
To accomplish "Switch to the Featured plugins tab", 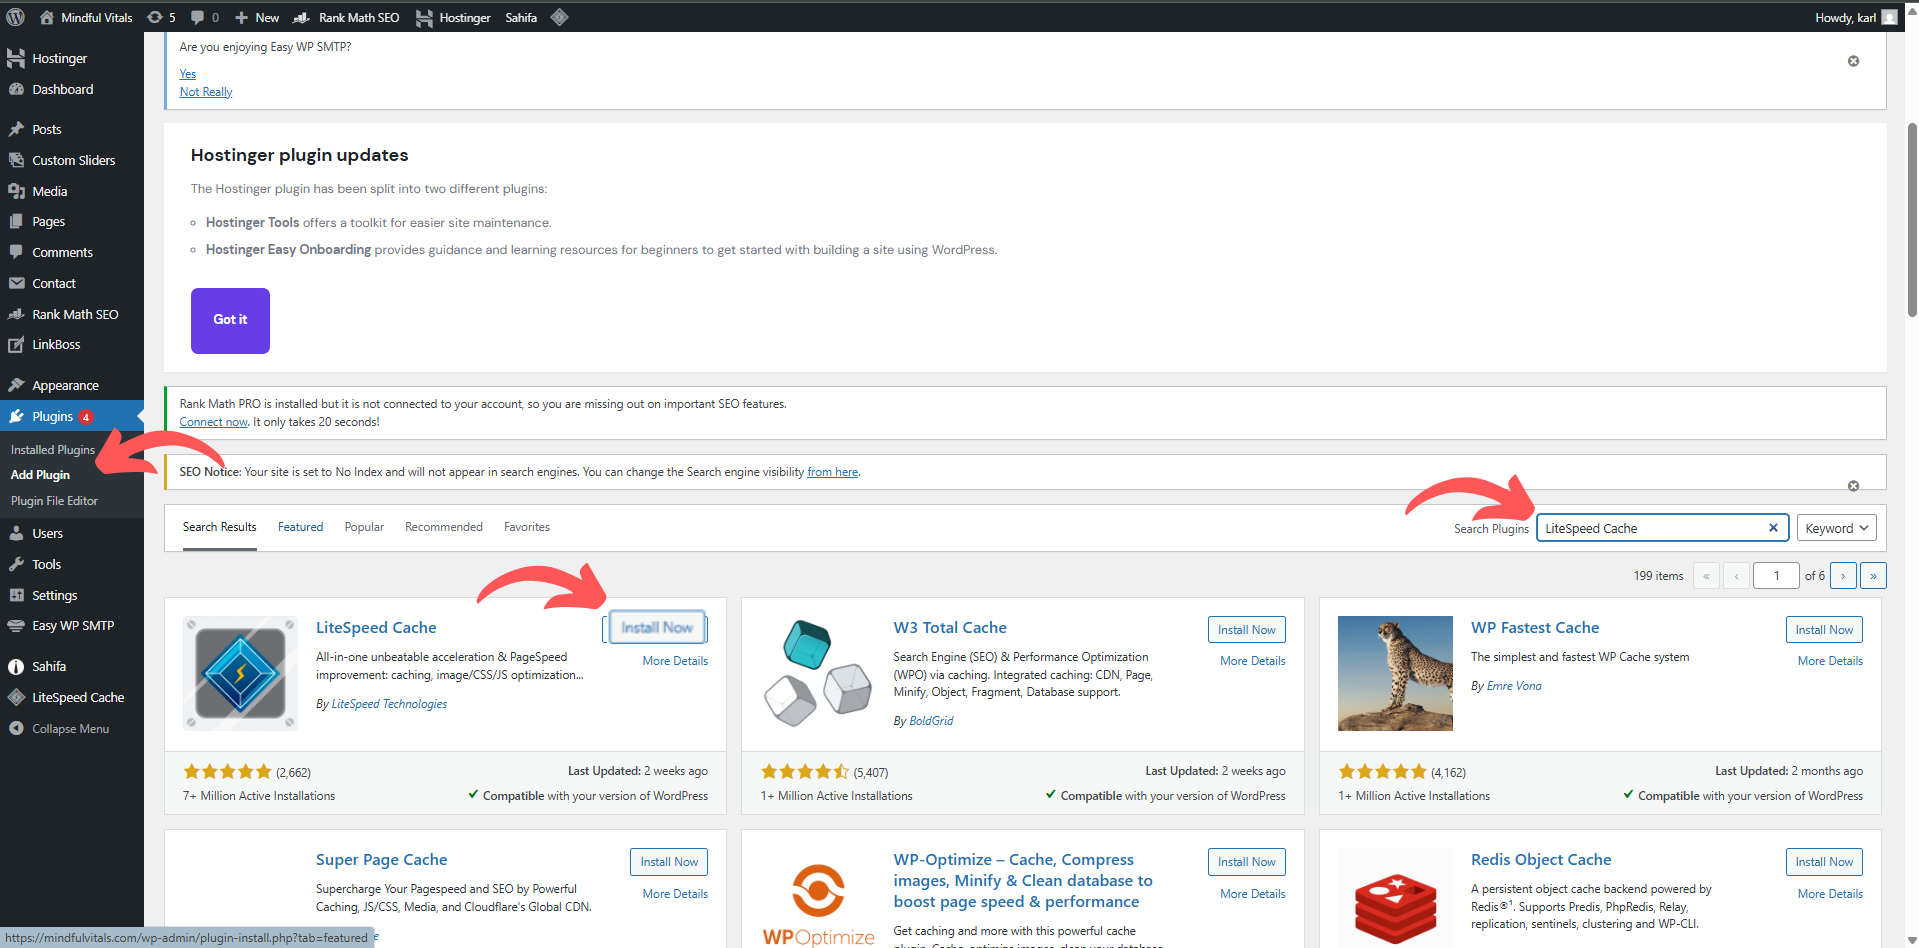I will [300, 527].
